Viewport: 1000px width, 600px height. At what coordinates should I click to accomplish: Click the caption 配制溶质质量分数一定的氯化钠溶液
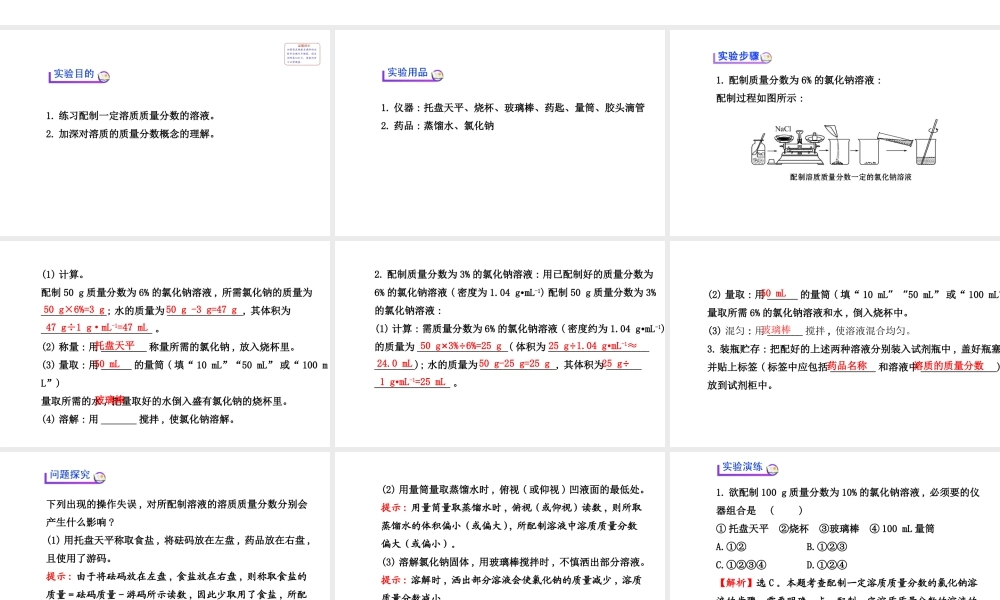[x=850, y=177]
